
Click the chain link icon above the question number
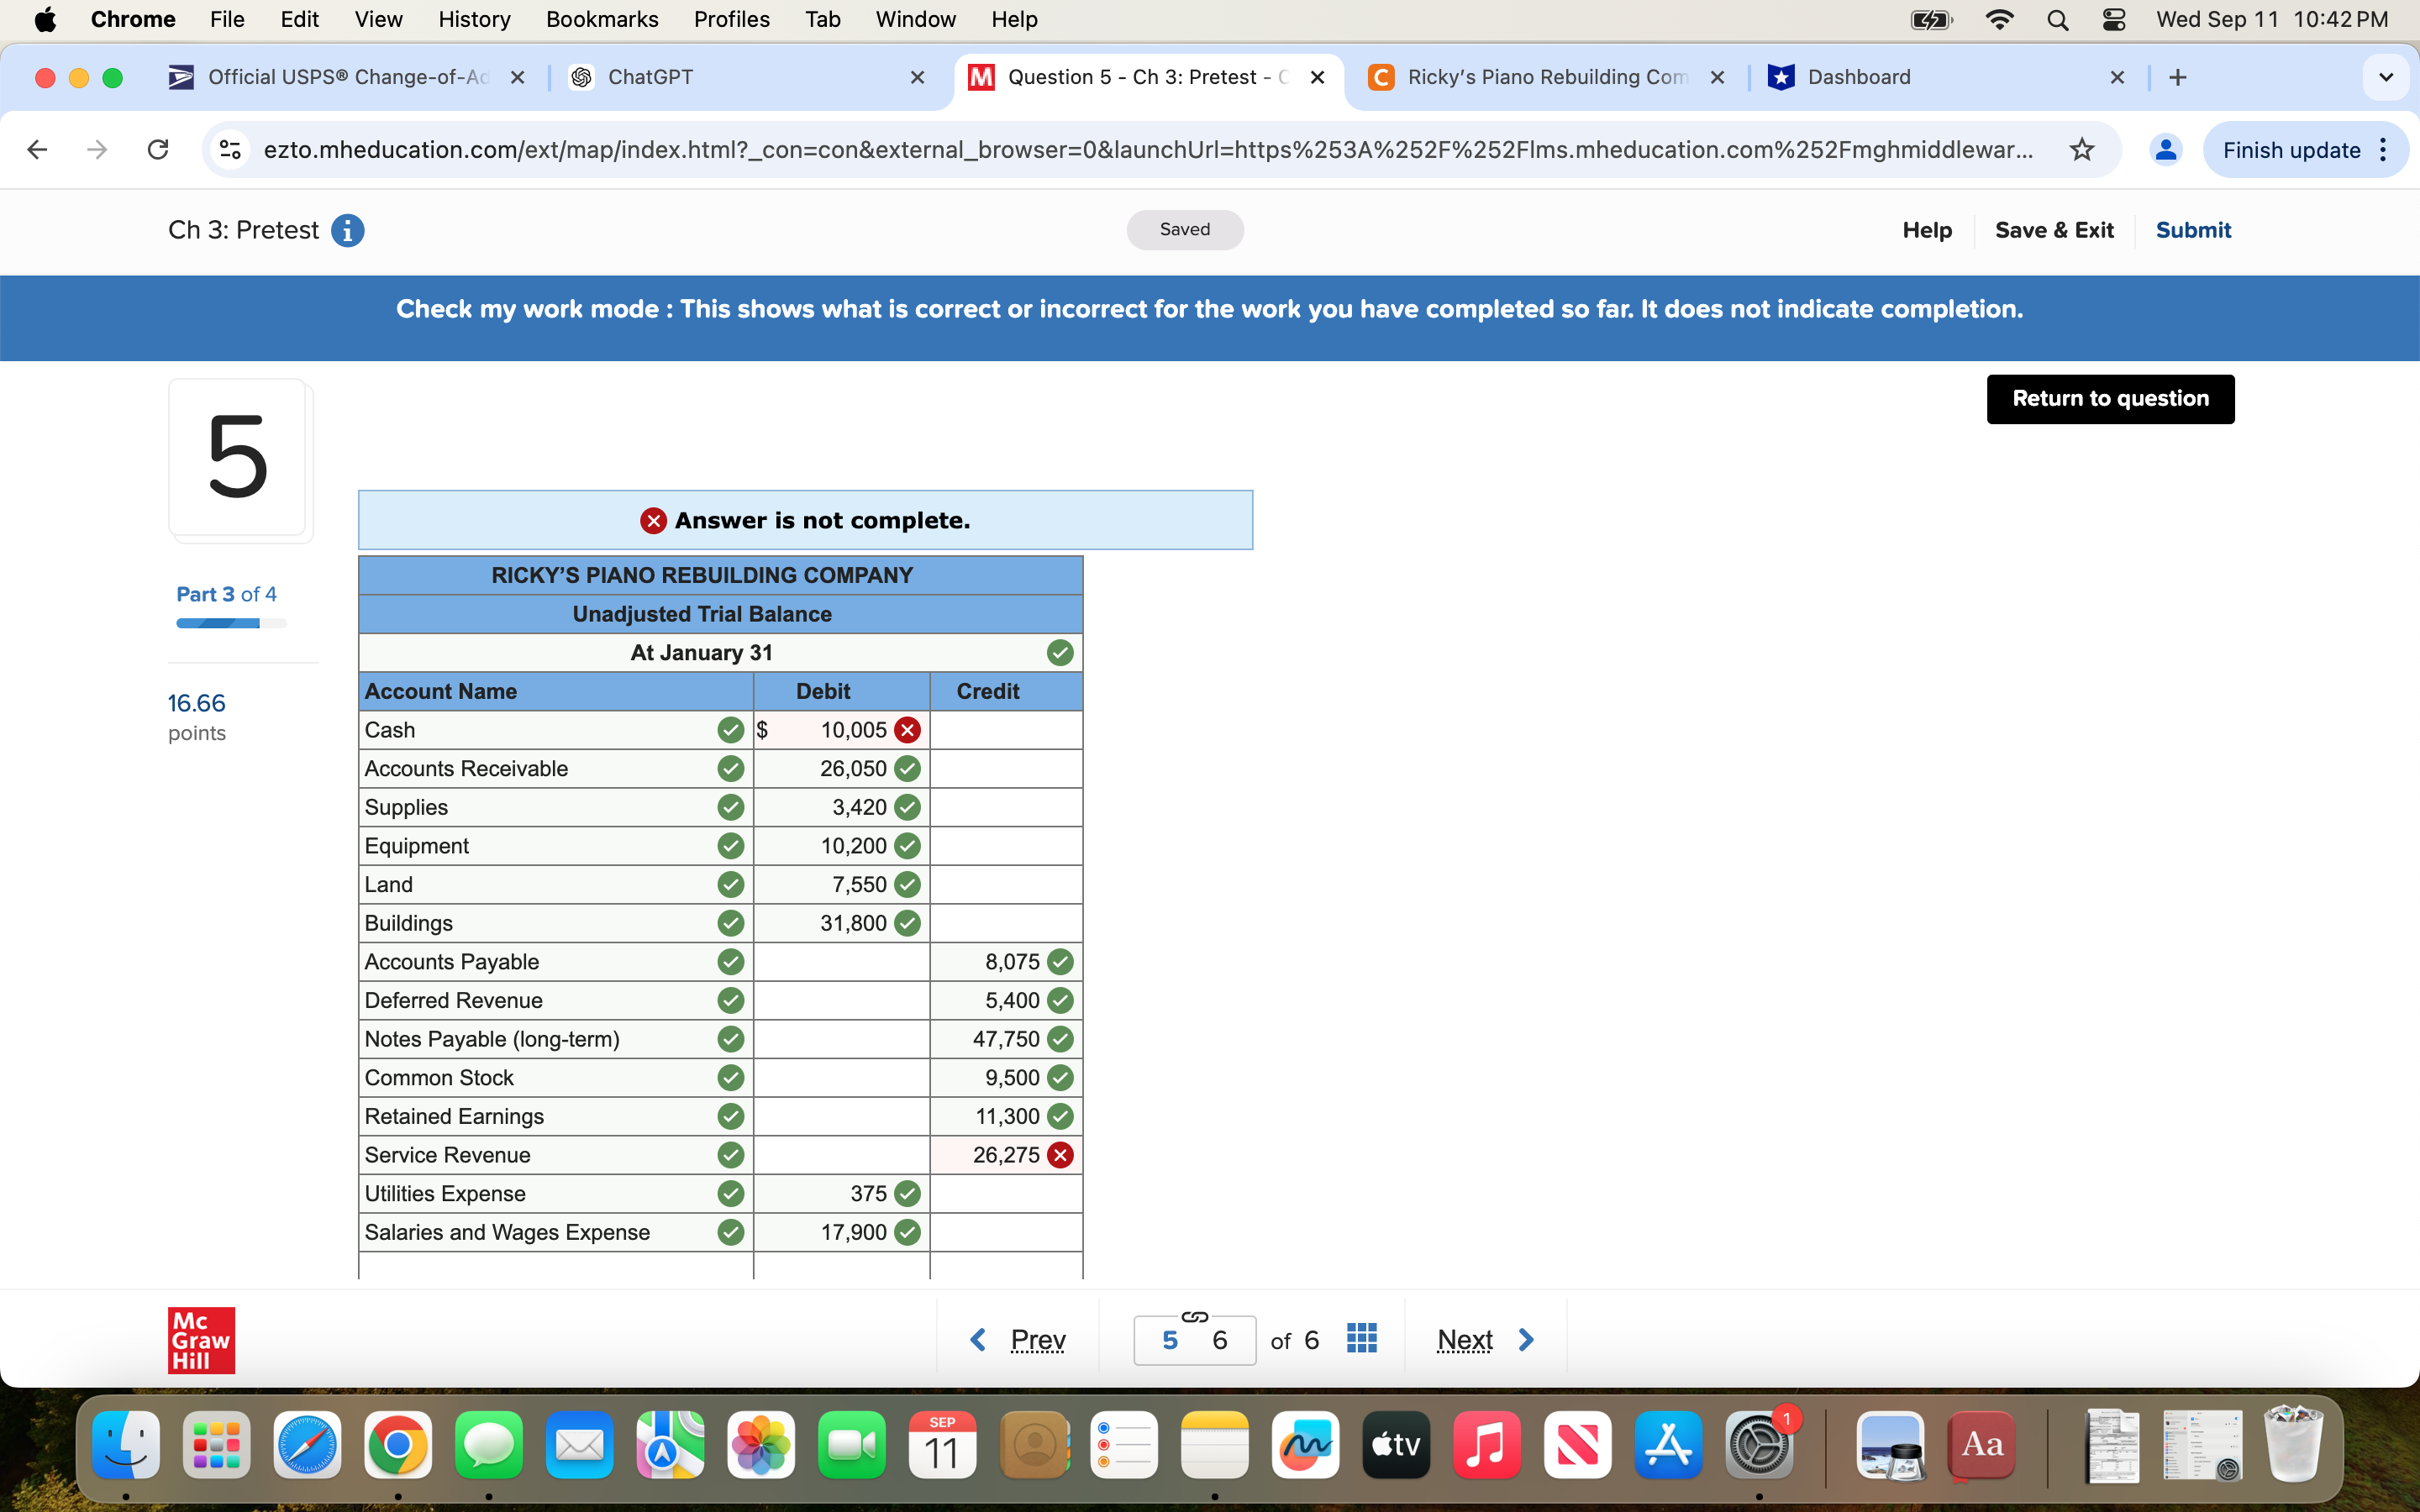[x=1194, y=1316]
